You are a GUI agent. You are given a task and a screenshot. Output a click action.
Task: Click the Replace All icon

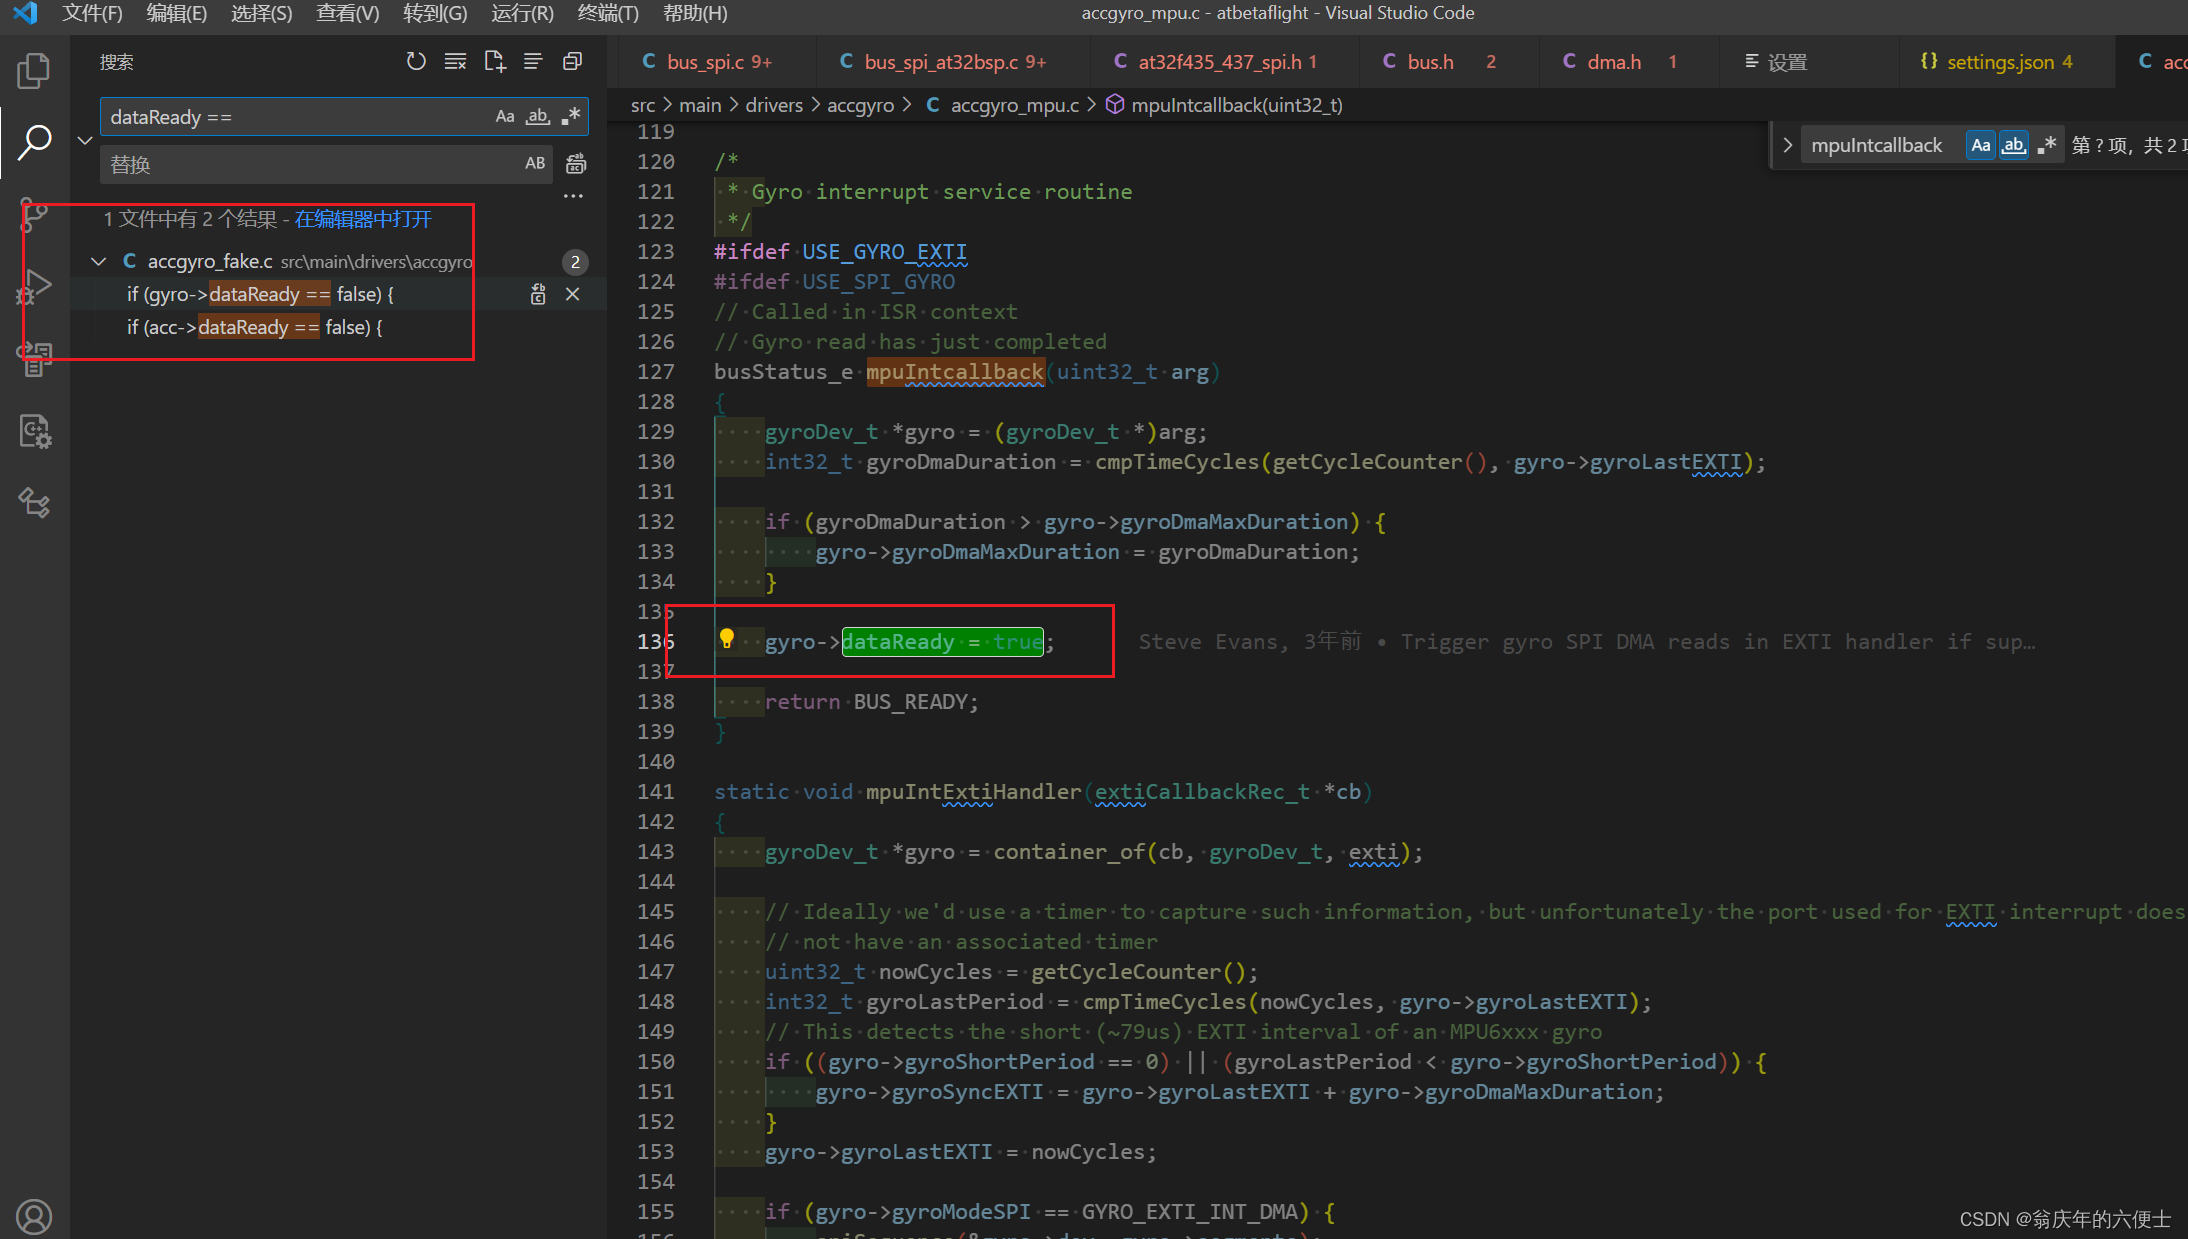576,164
